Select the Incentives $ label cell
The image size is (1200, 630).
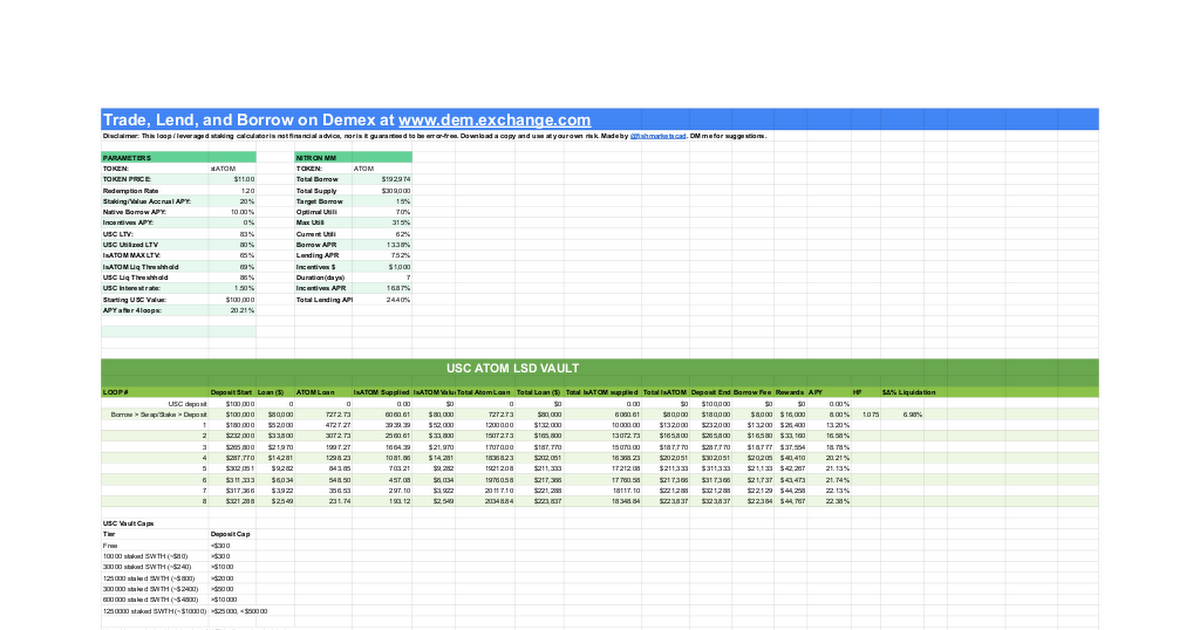pos(324,267)
